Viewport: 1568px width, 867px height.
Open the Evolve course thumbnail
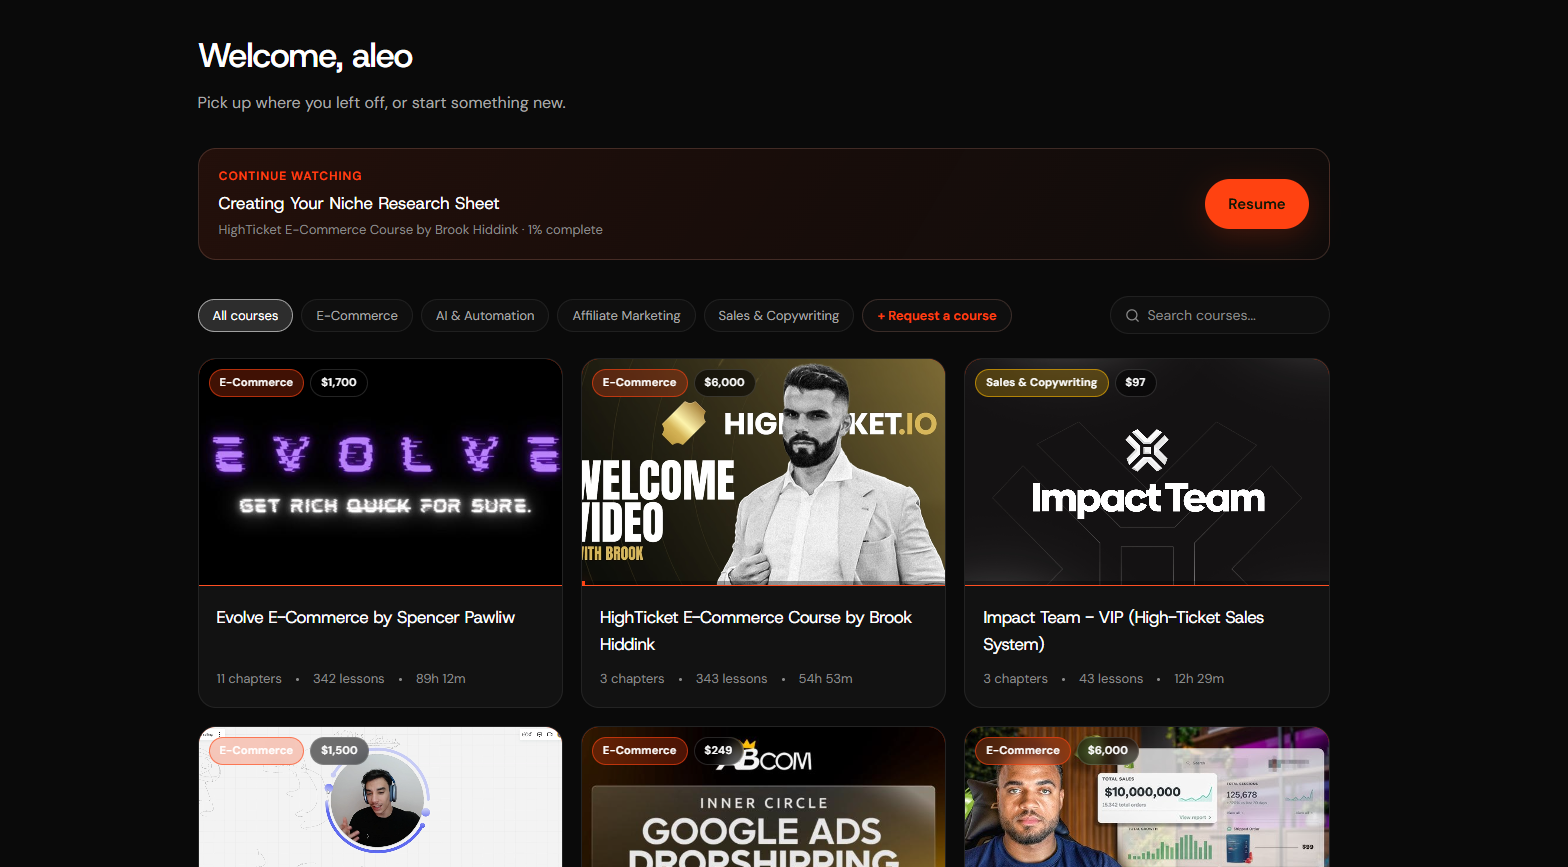[380, 472]
